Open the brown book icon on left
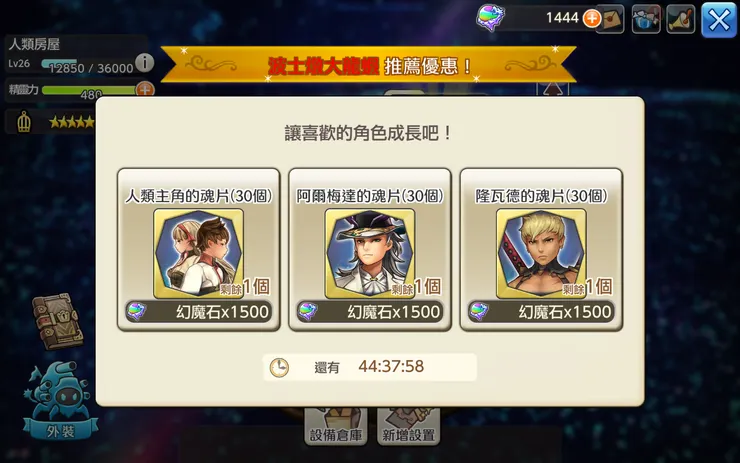740x463 pixels. point(58,321)
